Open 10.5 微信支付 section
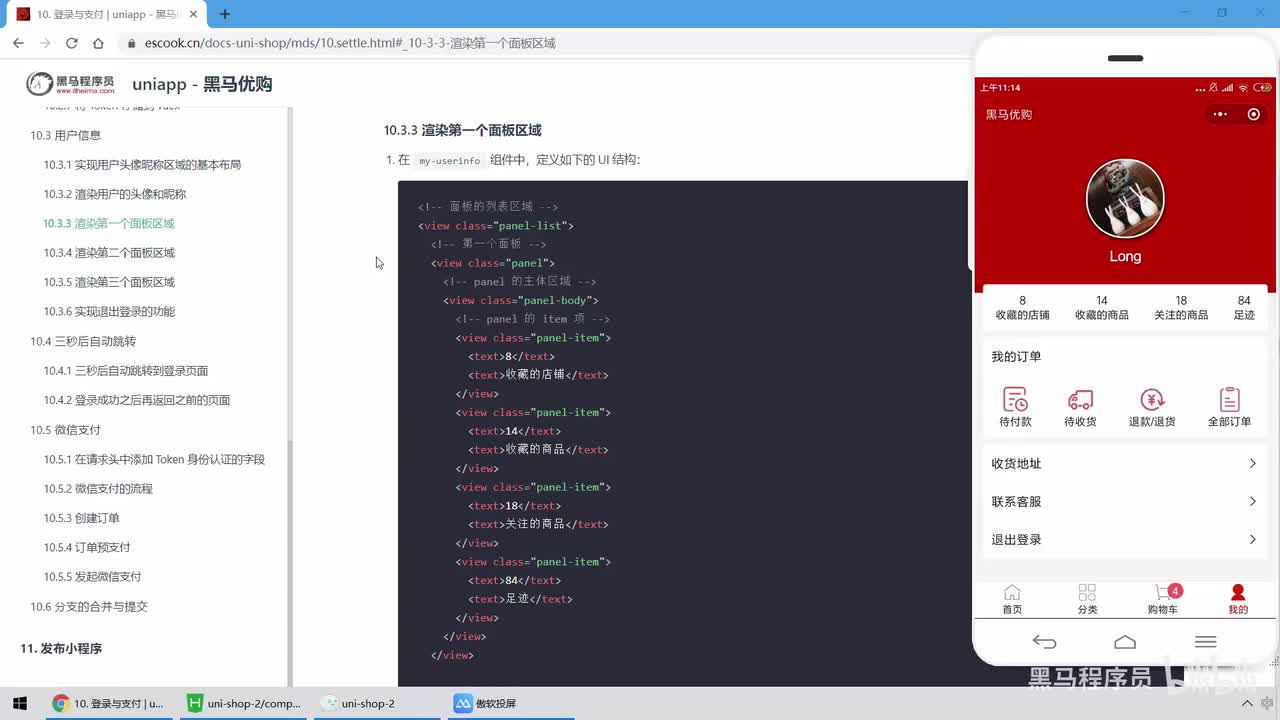 coord(65,430)
